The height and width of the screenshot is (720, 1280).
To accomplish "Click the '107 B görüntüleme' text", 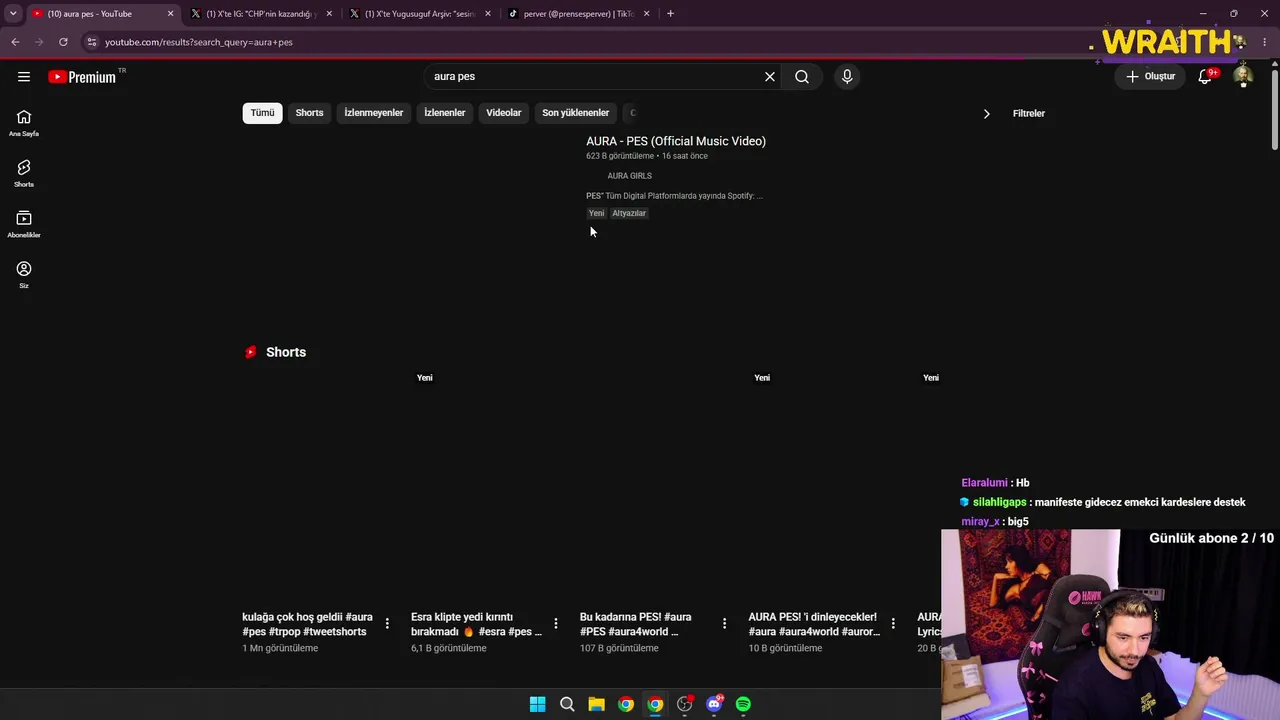I will click(x=619, y=648).
